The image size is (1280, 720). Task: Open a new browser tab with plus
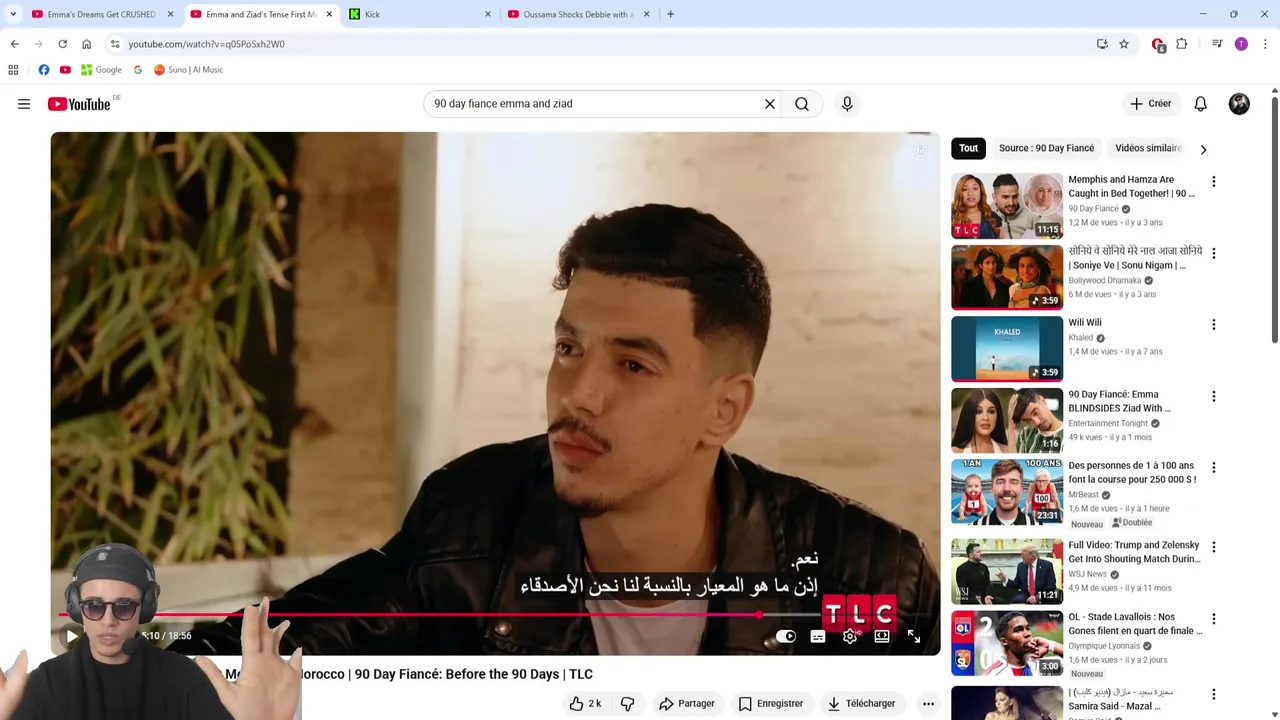tap(670, 14)
